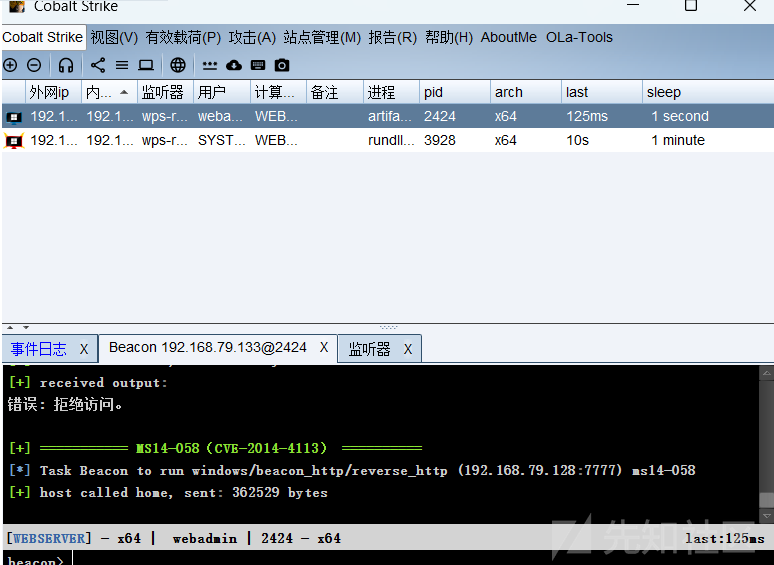Screen dimensions: 774x565
Task: Sort by the 用户 column header
Action: 222,92
